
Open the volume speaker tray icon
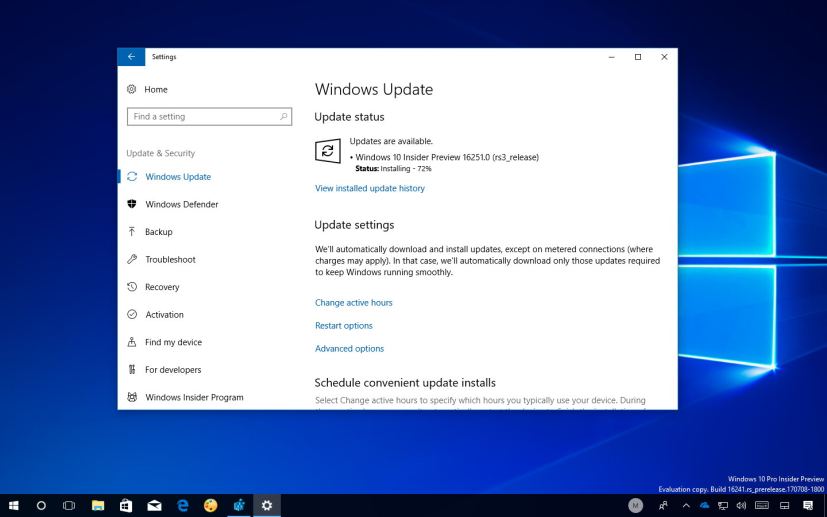pos(741,505)
